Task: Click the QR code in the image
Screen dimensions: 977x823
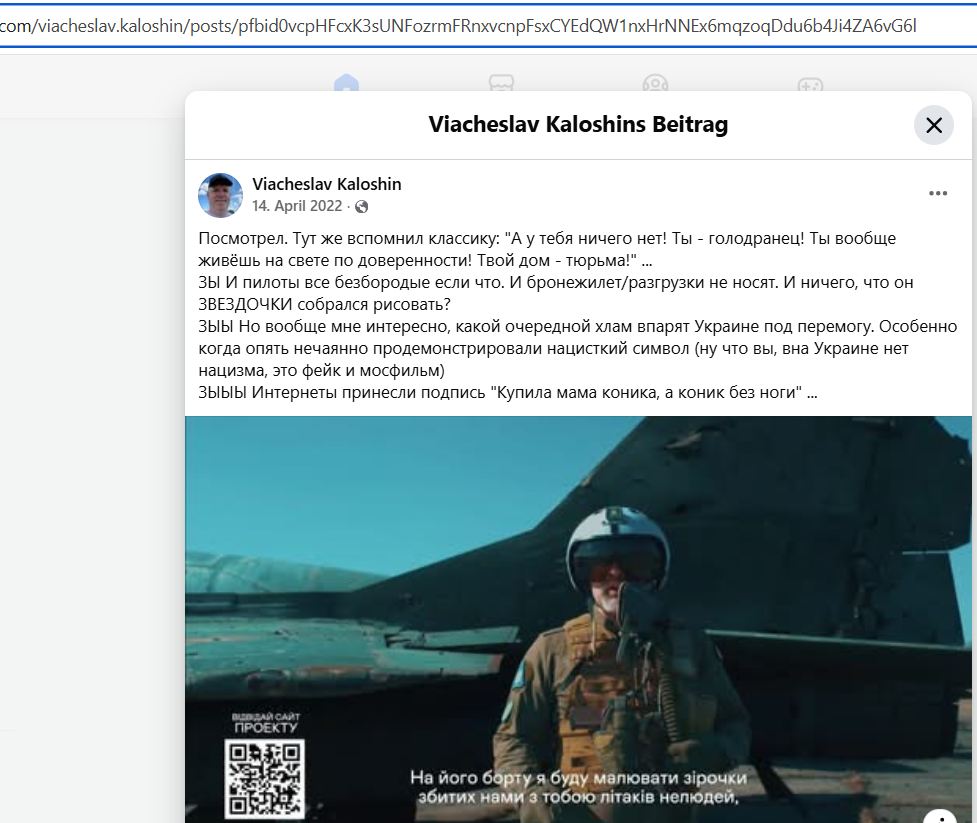Action: pos(265,778)
